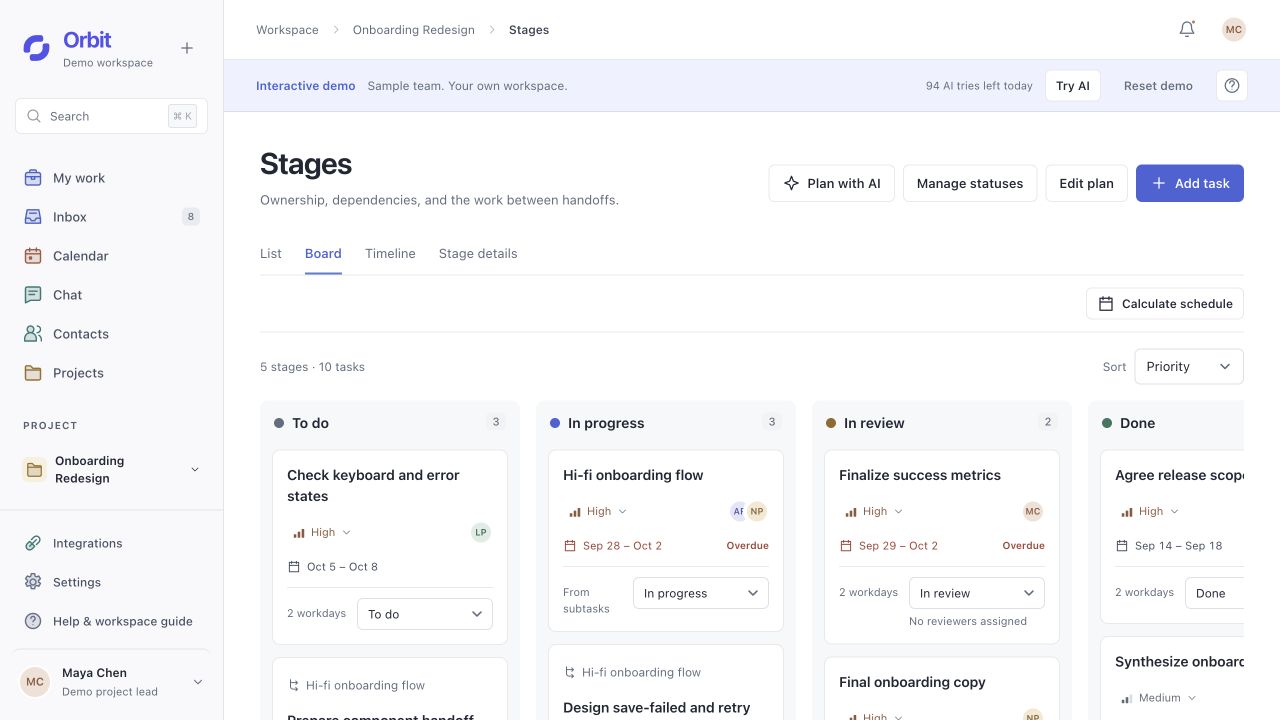This screenshot has width=1280, height=720.
Task: Click the Add task button
Action: (1190, 183)
